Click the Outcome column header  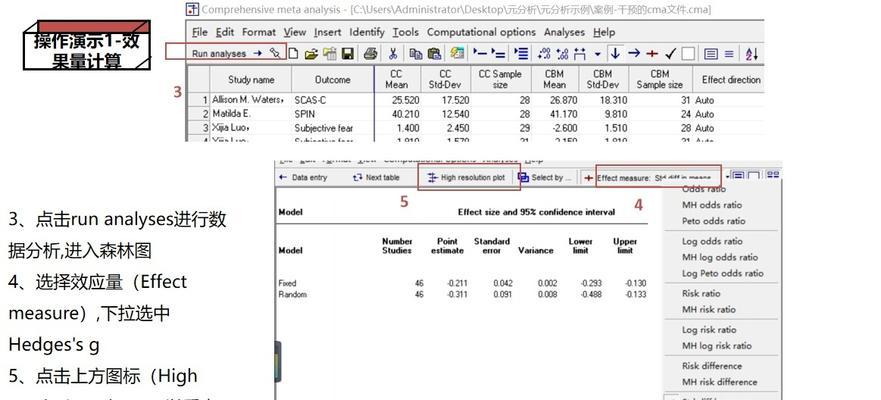[333, 80]
